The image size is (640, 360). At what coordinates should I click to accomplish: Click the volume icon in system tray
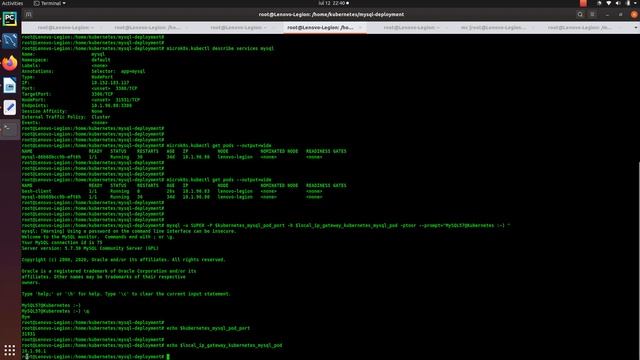(x=618, y=3)
